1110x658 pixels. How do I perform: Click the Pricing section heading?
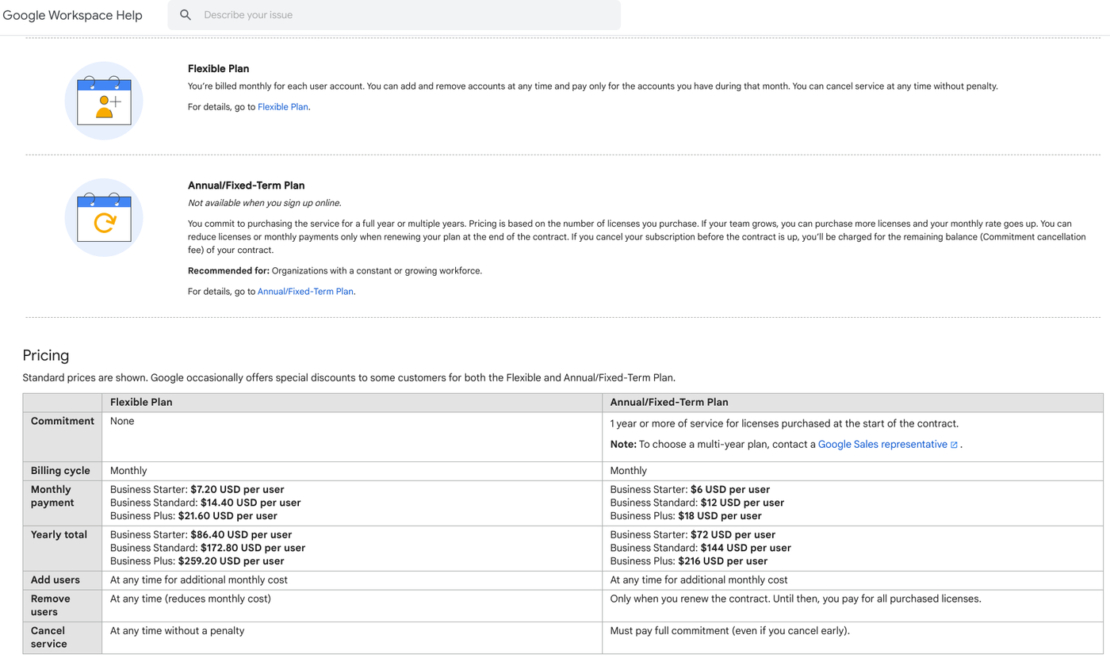tap(46, 355)
